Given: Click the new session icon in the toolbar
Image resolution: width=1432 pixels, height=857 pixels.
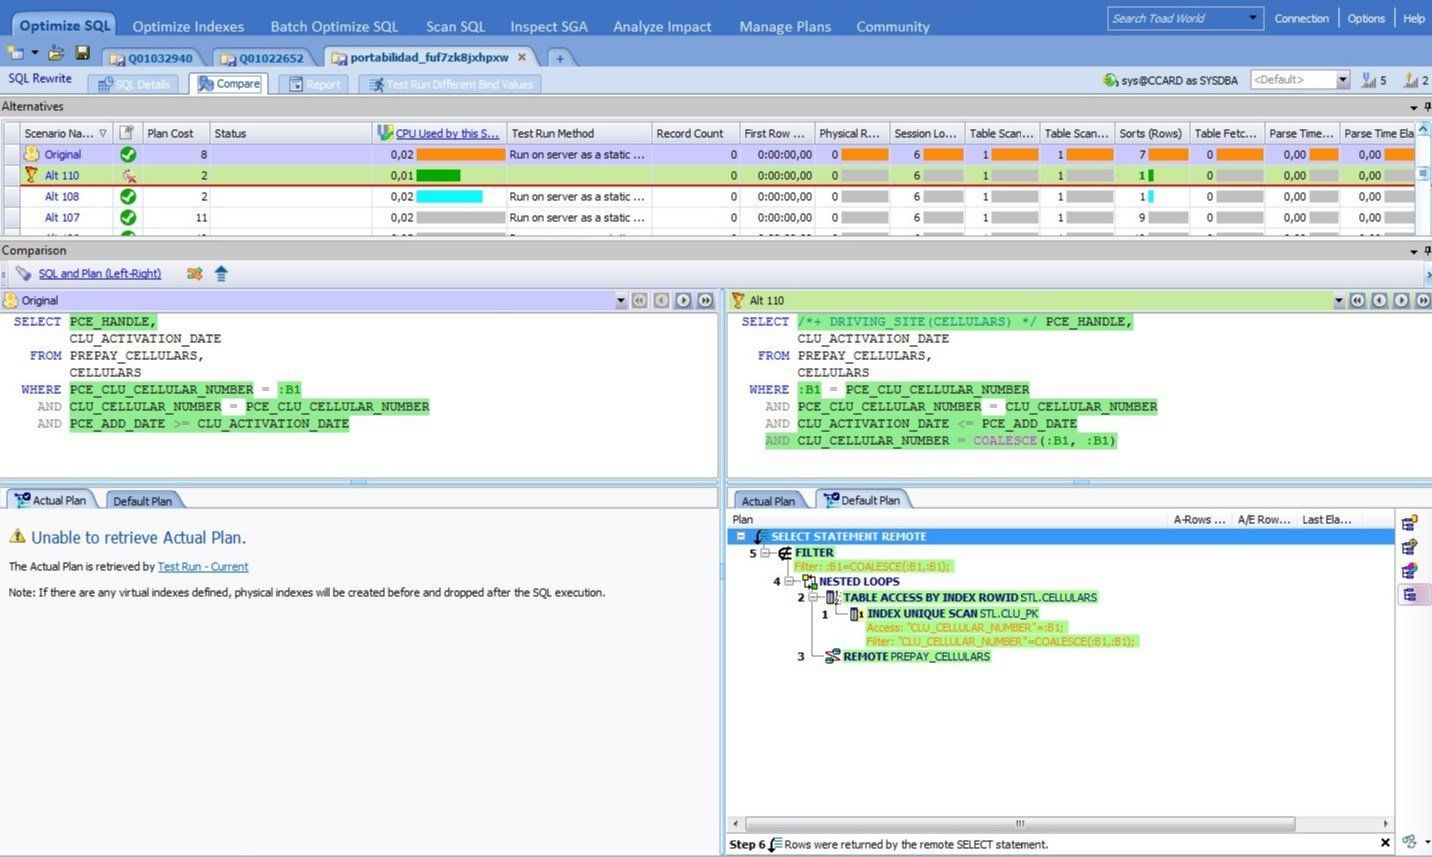Looking at the screenshot, I should (16, 53).
